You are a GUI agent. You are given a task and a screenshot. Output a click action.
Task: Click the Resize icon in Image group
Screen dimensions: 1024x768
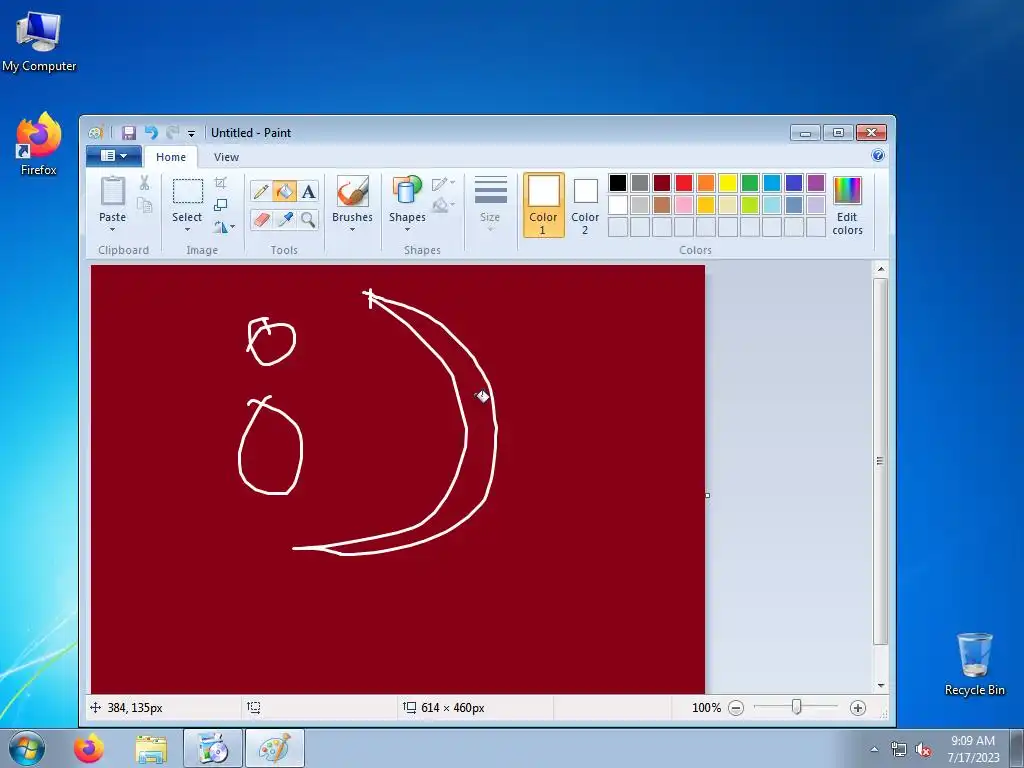coord(221,205)
